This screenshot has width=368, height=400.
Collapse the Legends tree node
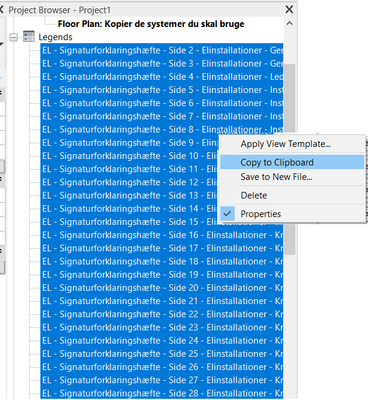pos(14,37)
